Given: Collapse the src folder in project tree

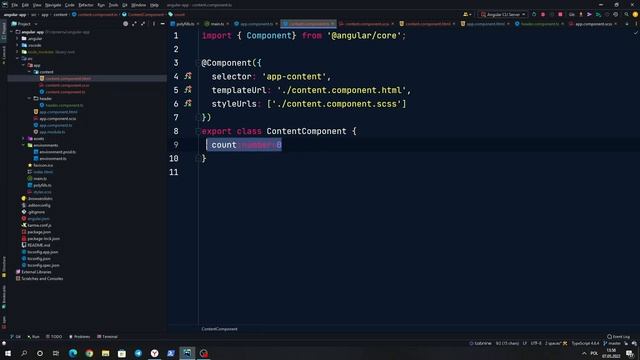Looking at the screenshot, I should (18, 59).
